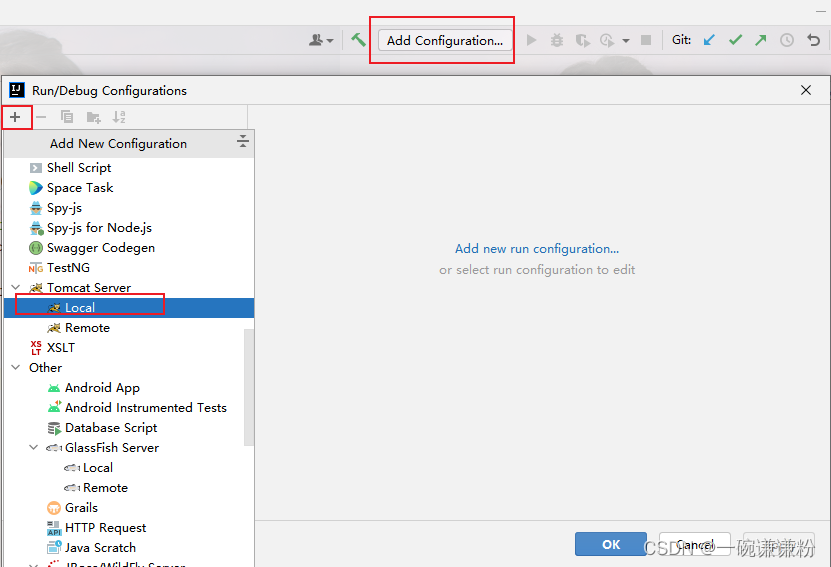Viewport: 831px width, 567px height.
Task: Select TestNG configuration type
Action: [129, 268]
